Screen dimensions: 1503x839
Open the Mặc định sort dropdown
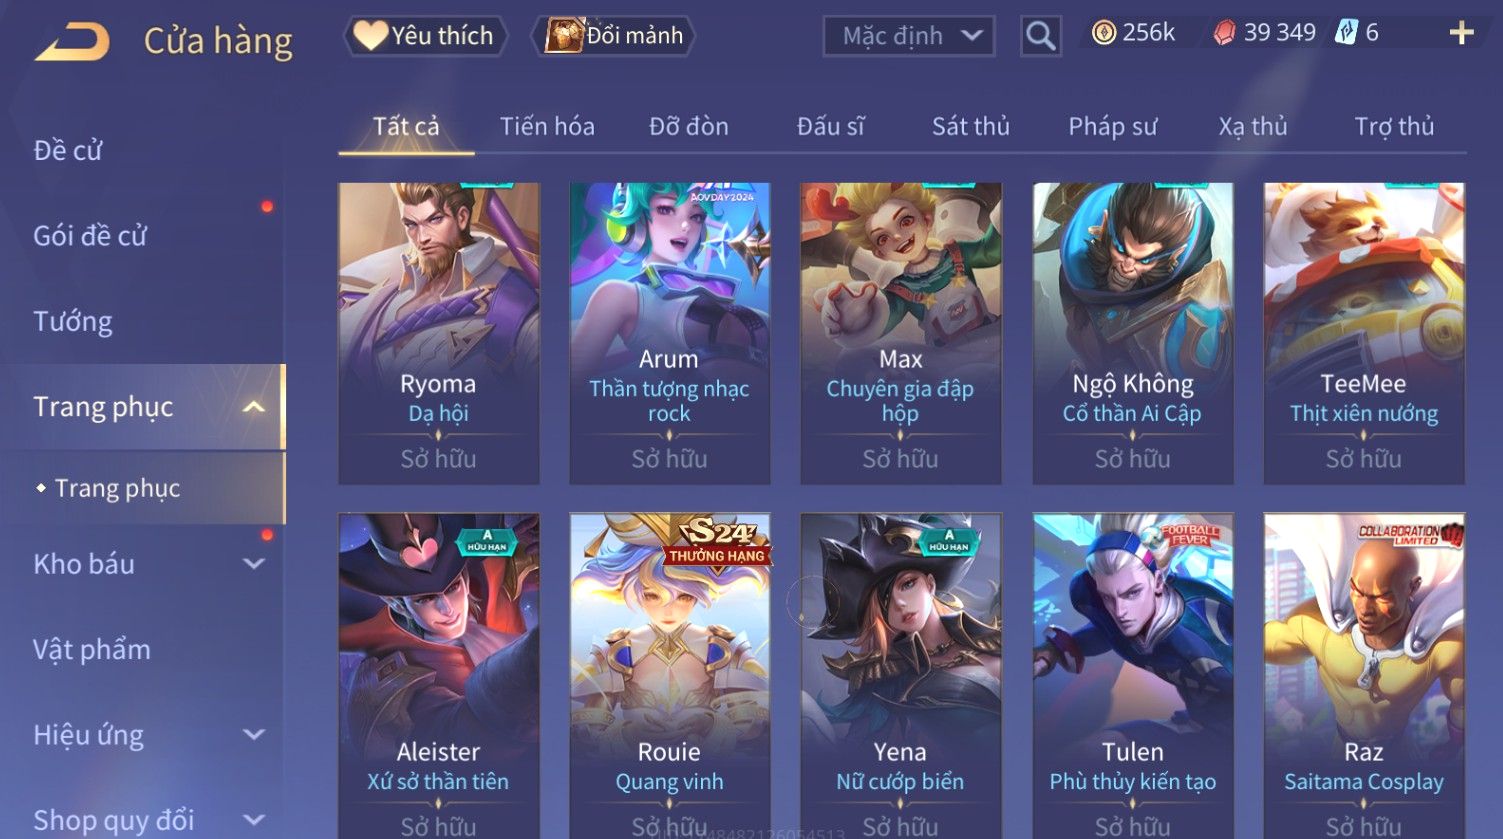tap(908, 36)
